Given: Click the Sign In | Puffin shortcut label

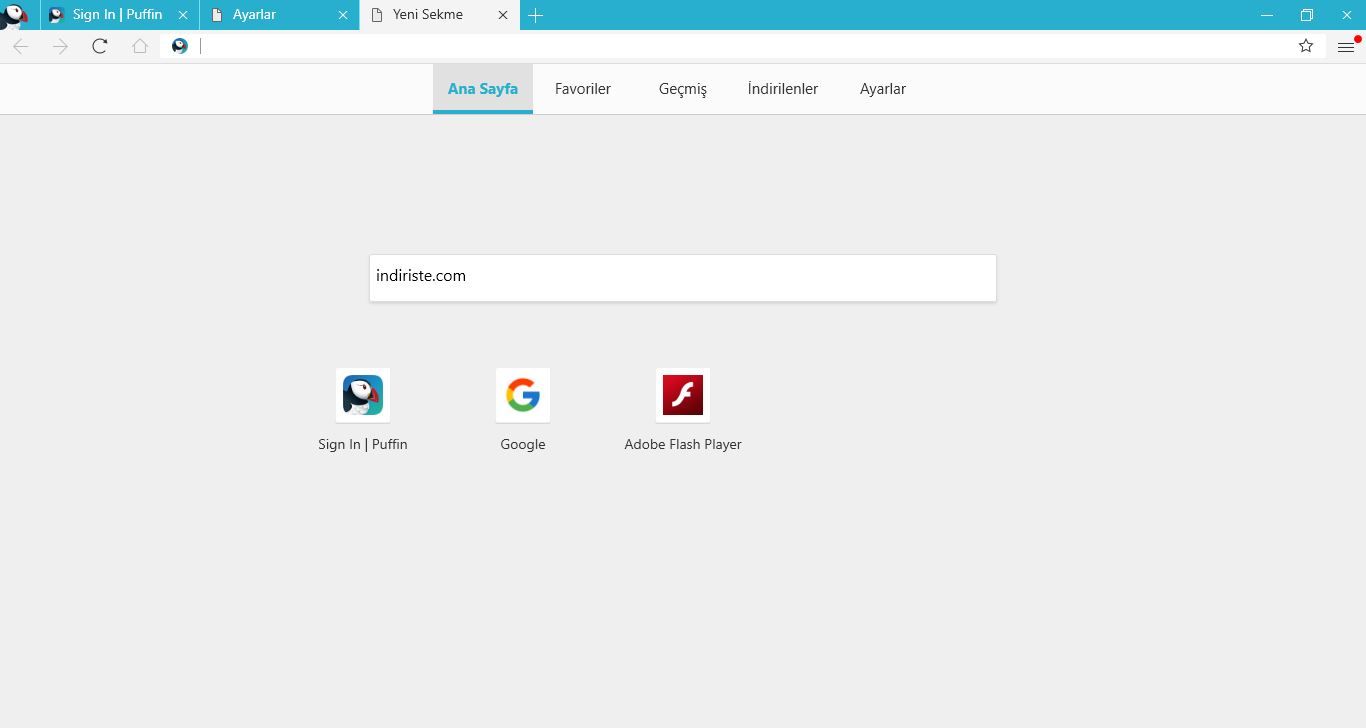Looking at the screenshot, I should click(x=363, y=444).
